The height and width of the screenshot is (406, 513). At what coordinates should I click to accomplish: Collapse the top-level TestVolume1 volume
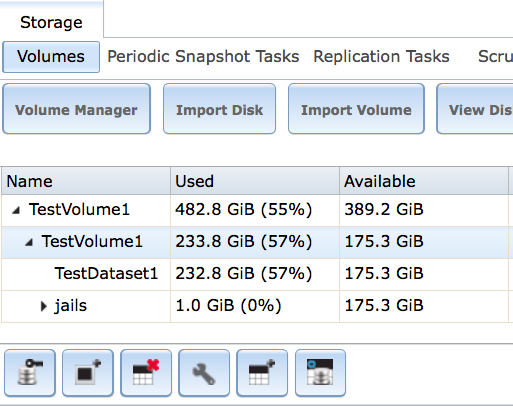point(16,210)
